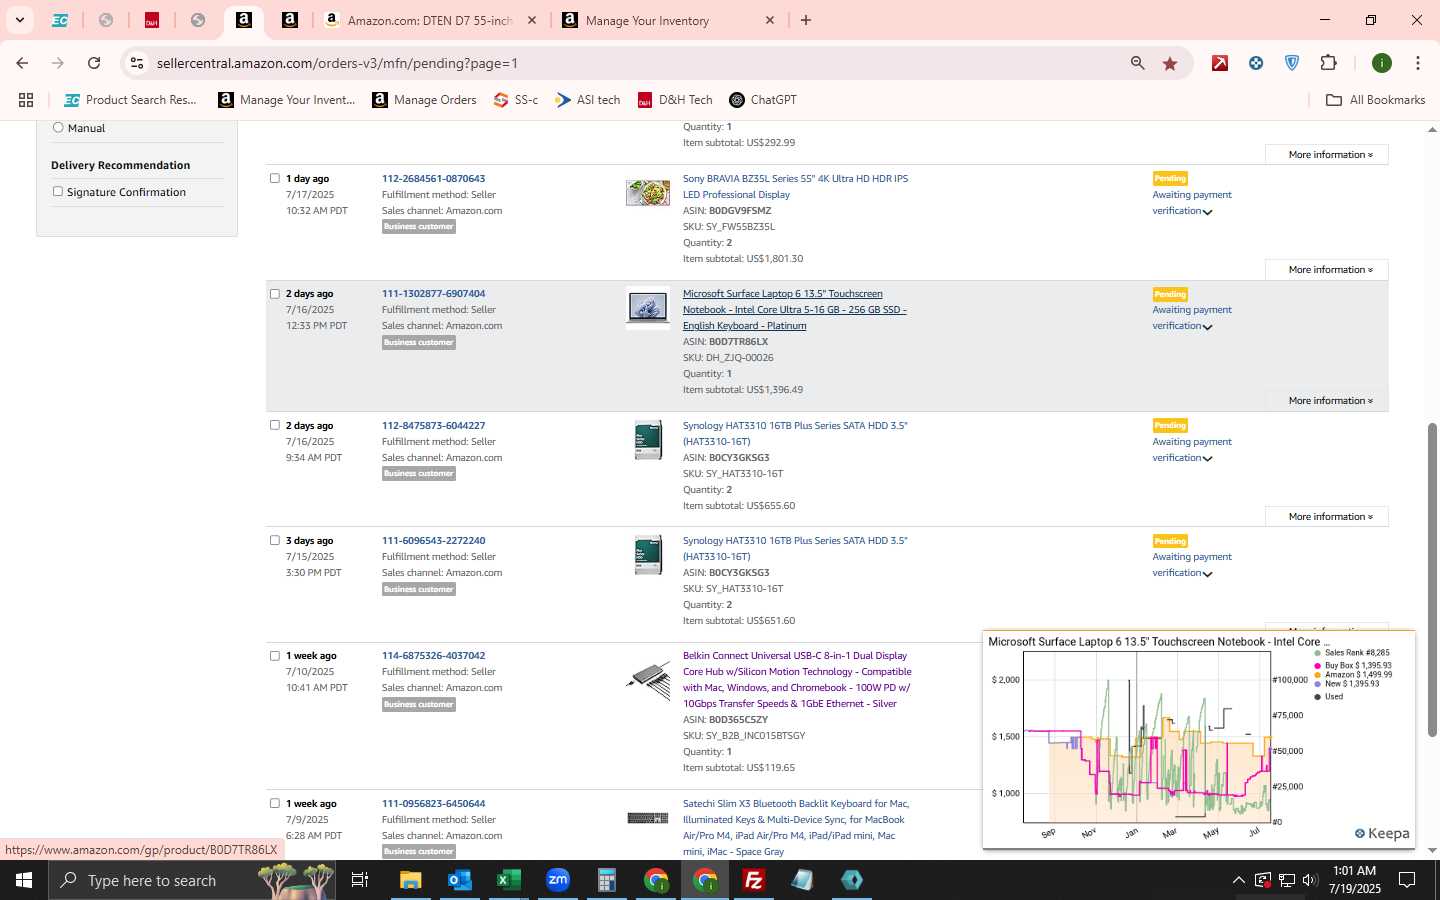Open the Extensions puzzle menu
The width and height of the screenshot is (1440, 900).
(x=1328, y=63)
